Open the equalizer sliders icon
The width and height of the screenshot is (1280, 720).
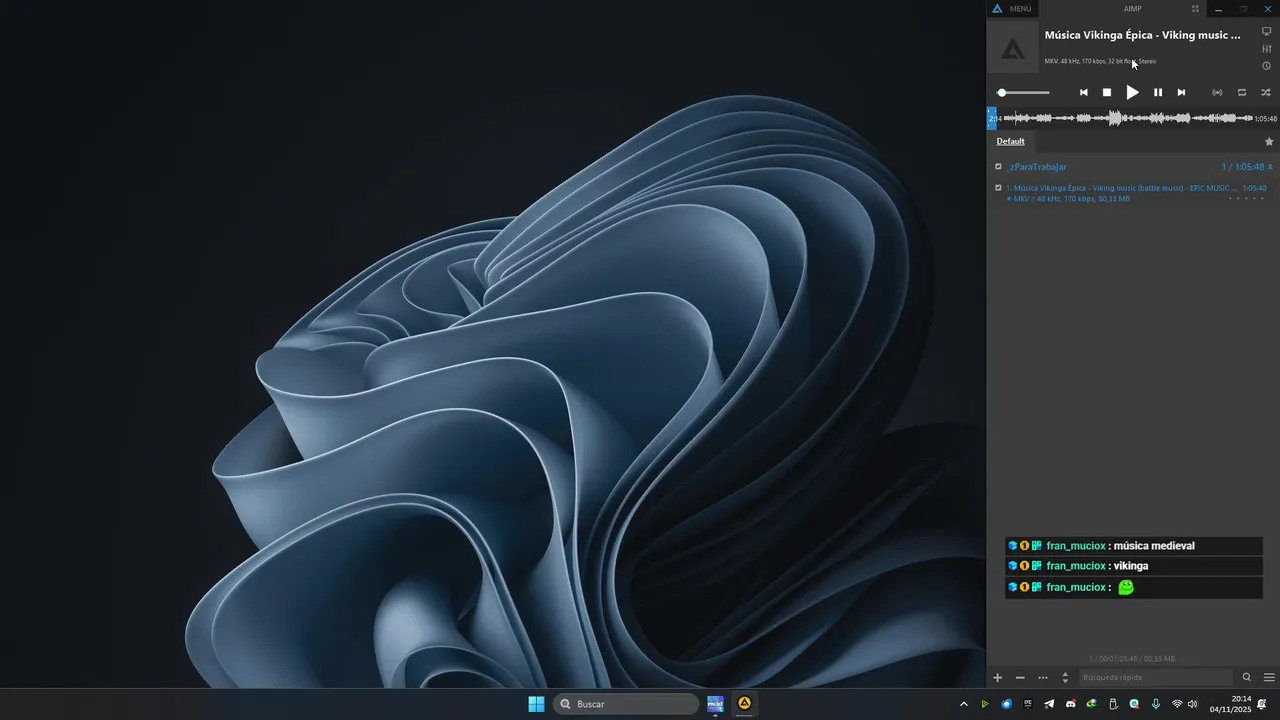[x=1266, y=49]
